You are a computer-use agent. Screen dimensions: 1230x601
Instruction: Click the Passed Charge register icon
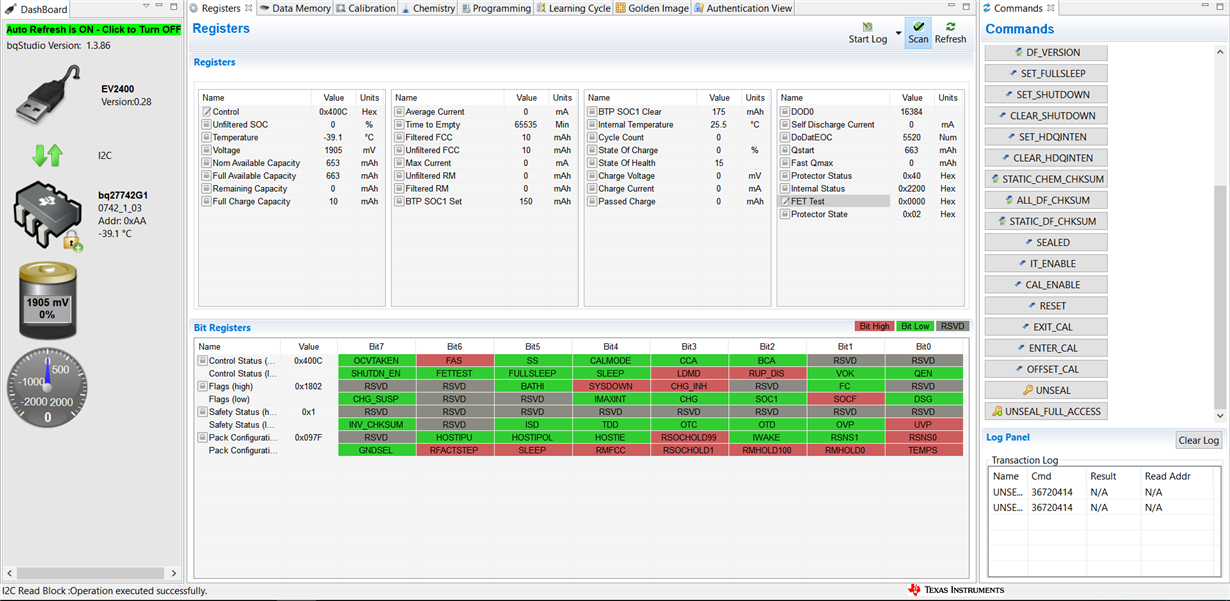592,201
